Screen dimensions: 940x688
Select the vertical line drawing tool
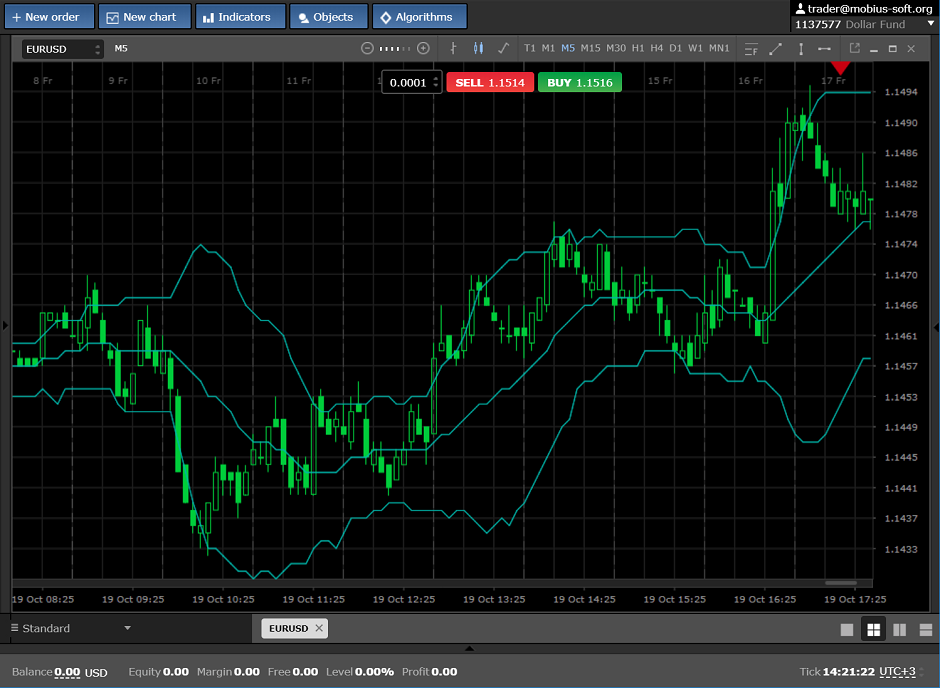click(801, 49)
